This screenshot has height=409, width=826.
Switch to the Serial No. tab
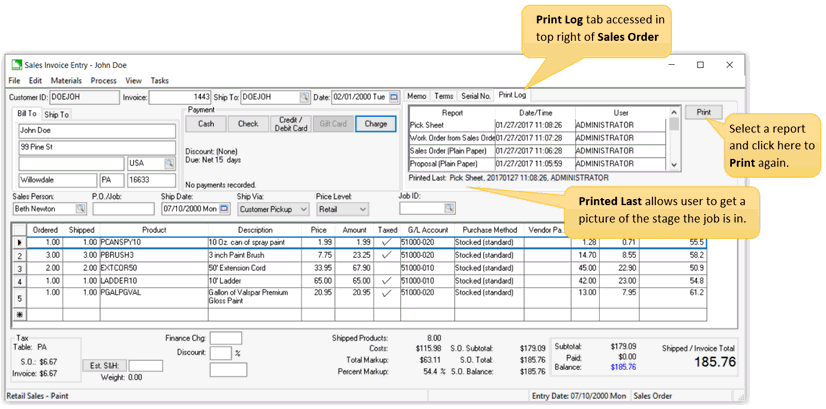coord(475,96)
